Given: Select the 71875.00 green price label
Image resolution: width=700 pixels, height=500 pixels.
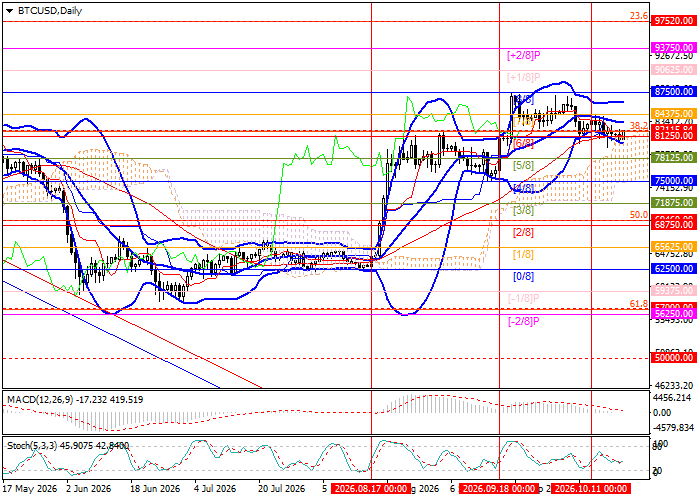Looking at the screenshot, I should [674, 203].
